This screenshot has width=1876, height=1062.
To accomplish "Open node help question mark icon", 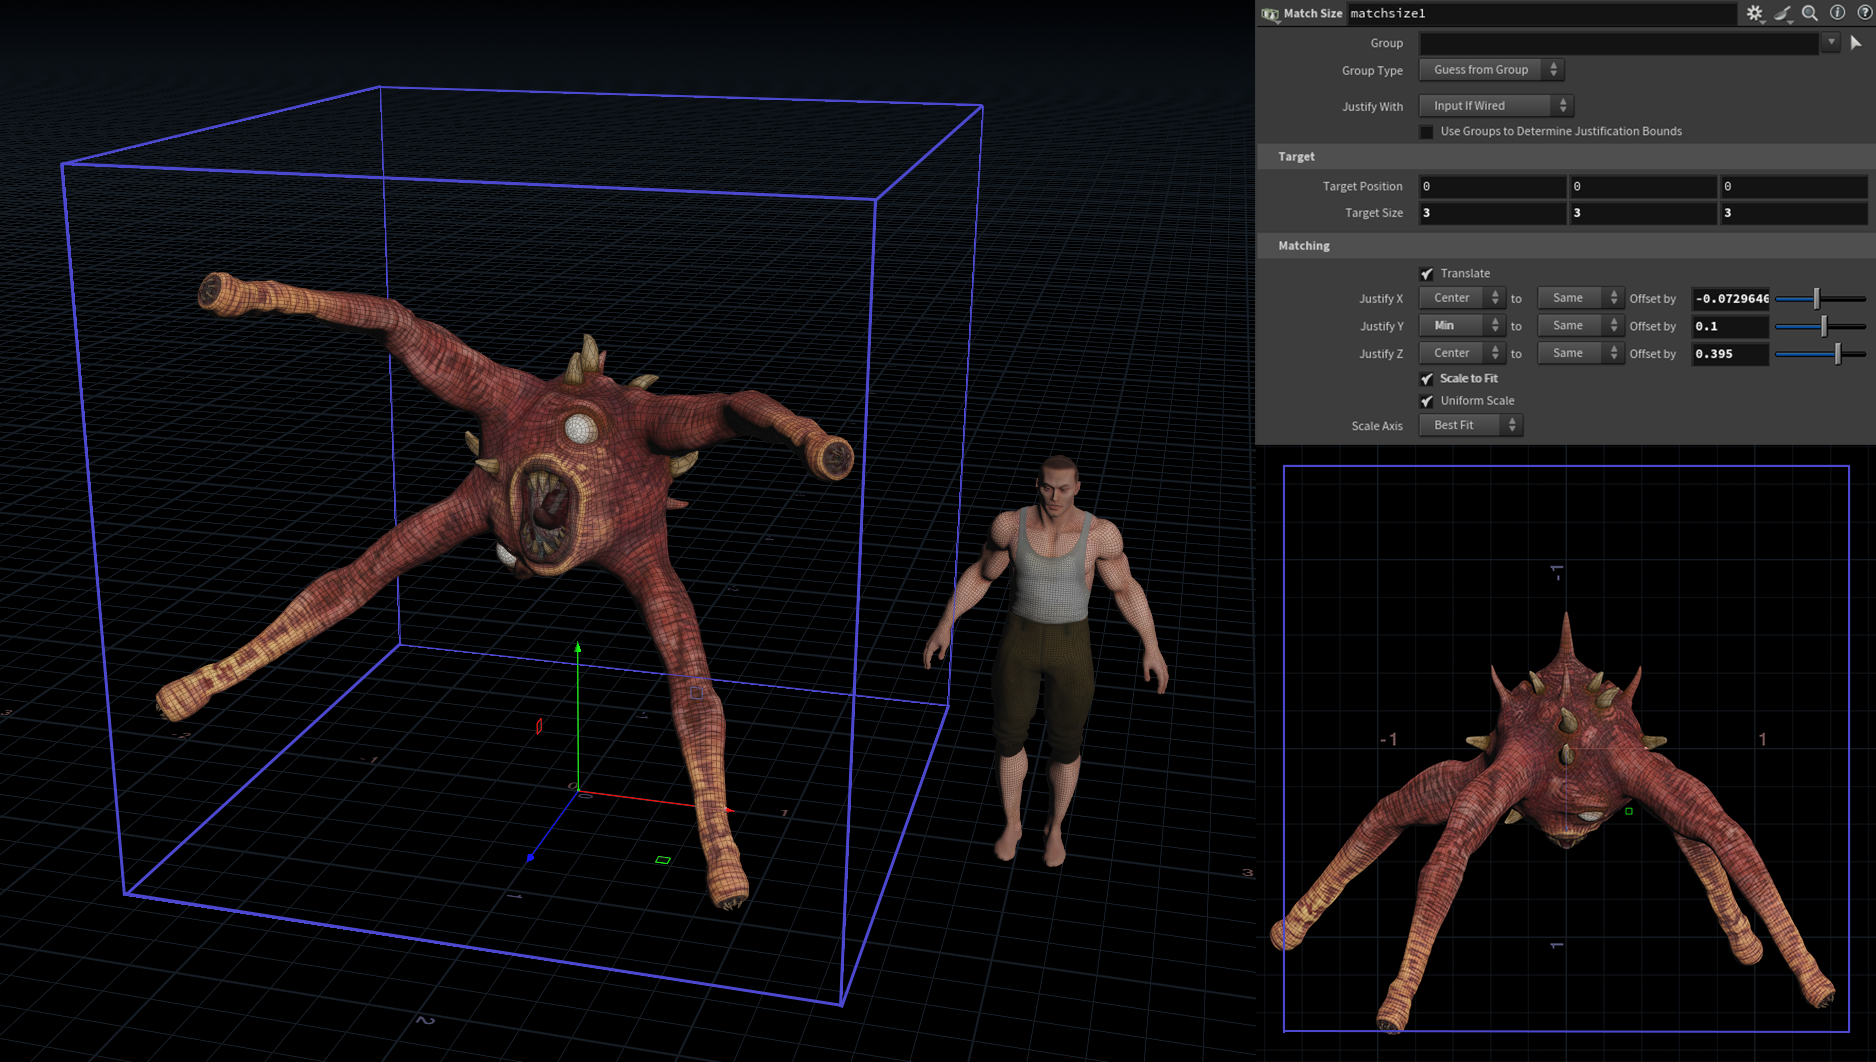I will point(1864,13).
